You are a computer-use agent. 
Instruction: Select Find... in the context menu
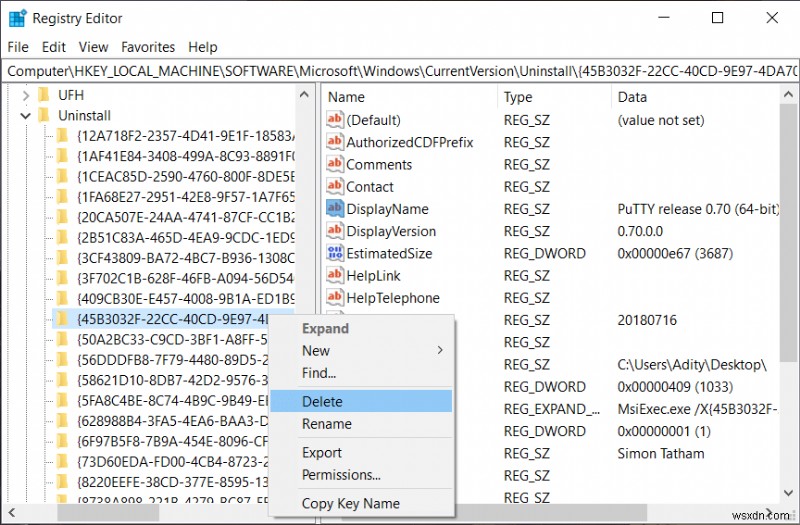tap(361, 372)
